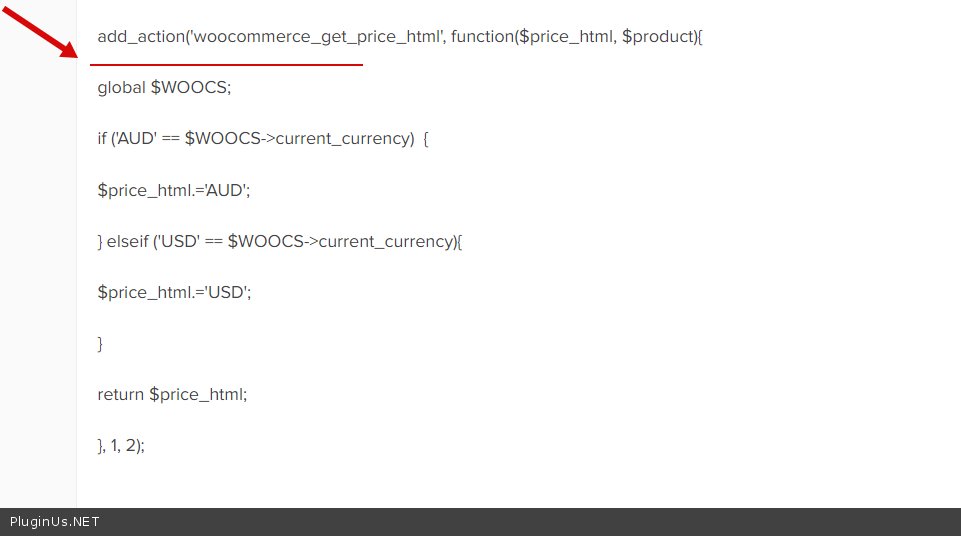The image size is (961, 536).
Task: Click the red arrow pointing at the code
Action: point(40,30)
